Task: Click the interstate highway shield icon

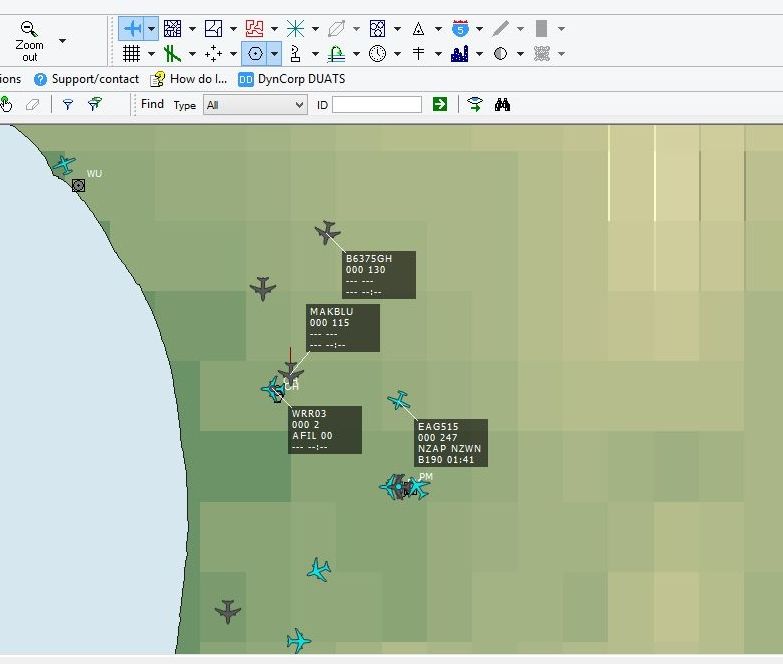Action: pyautogui.click(x=460, y=29)
